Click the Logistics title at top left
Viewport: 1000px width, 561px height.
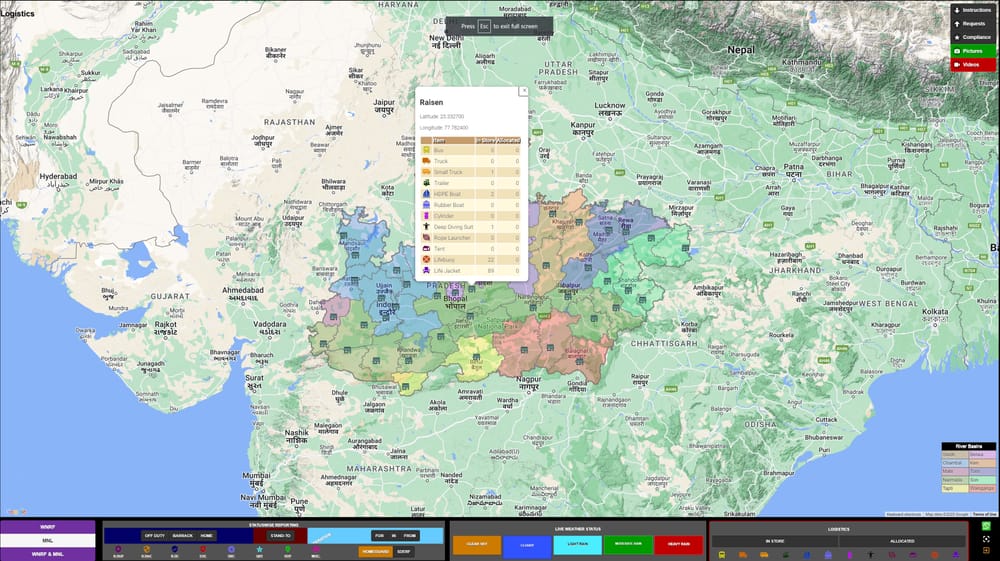click(18, 13)
